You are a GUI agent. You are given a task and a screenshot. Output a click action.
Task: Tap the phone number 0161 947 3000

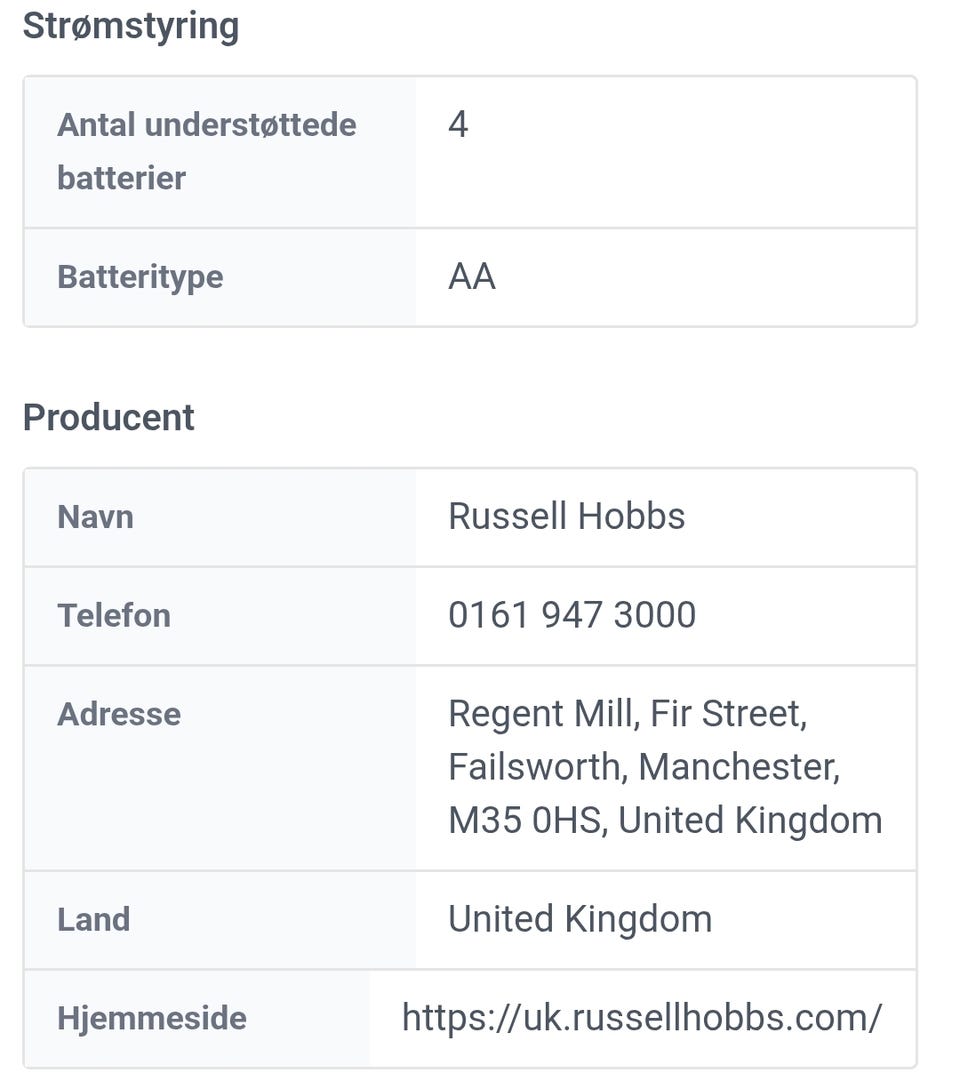coord(571,615)
